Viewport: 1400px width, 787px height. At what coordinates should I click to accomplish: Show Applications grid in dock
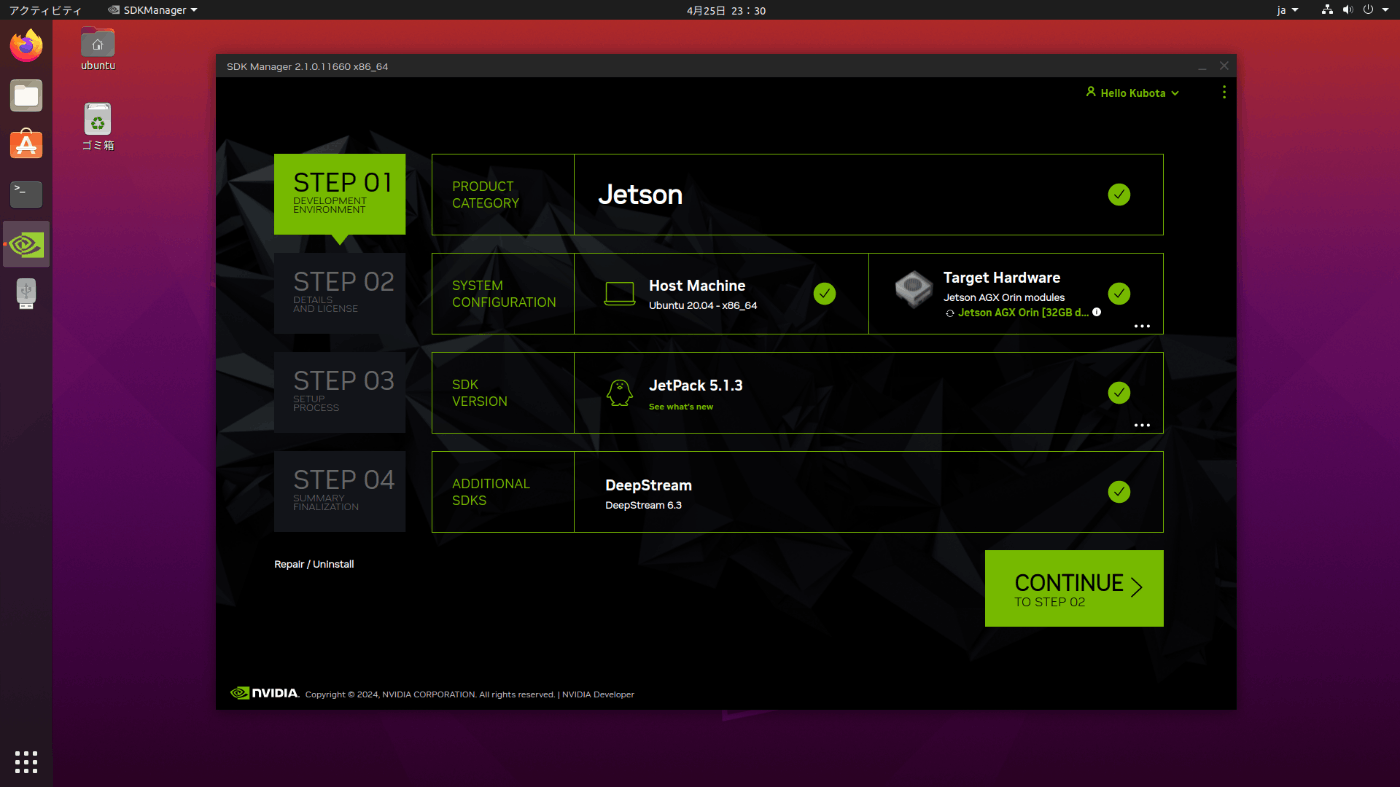point(27,761)
